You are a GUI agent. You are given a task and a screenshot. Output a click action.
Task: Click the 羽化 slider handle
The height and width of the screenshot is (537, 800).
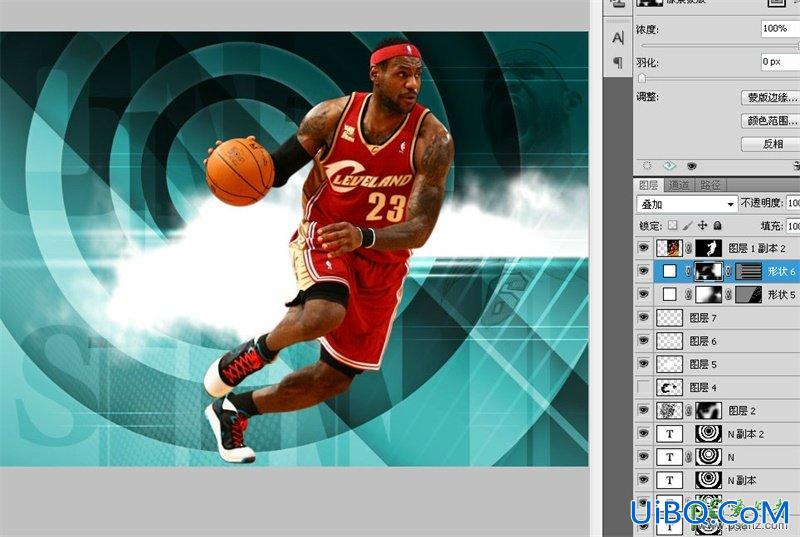pos(642,79)
